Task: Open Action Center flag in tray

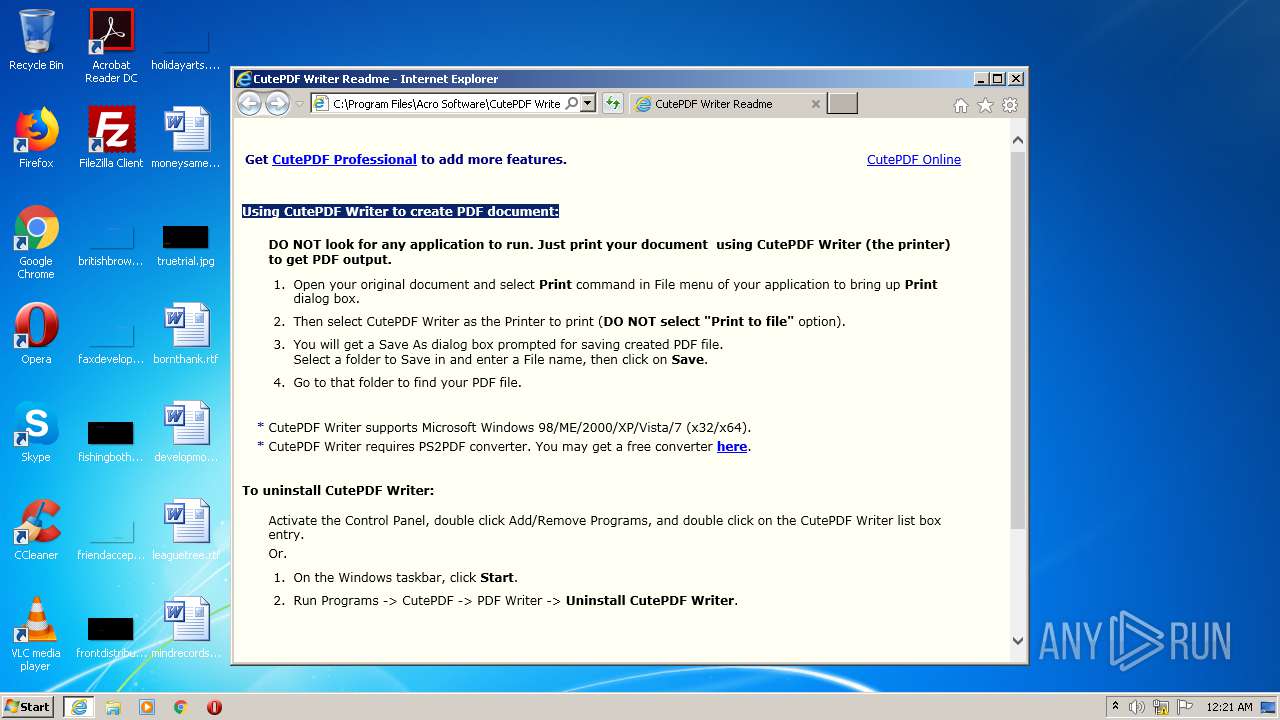Action: click(x=1184, y=707)
